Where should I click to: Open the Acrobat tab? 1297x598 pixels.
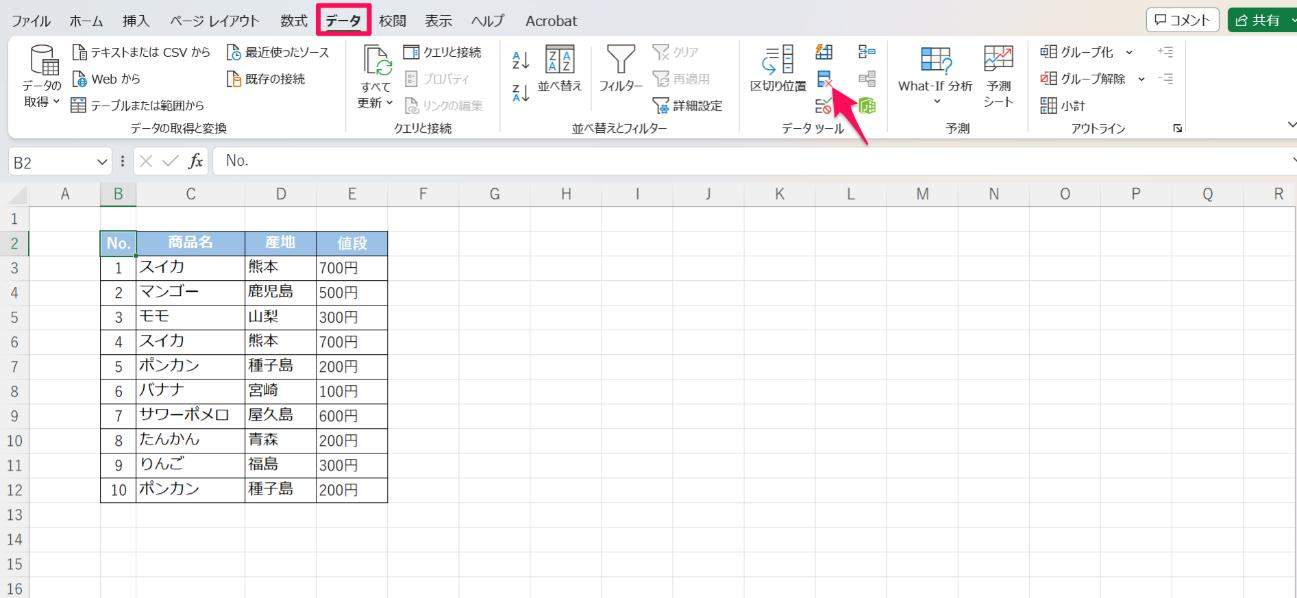(x=551, y=20)
